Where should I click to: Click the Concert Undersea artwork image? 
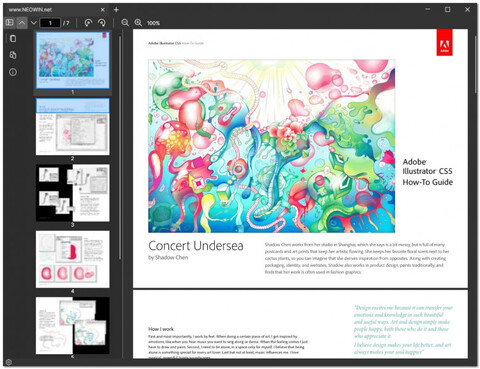272,146
